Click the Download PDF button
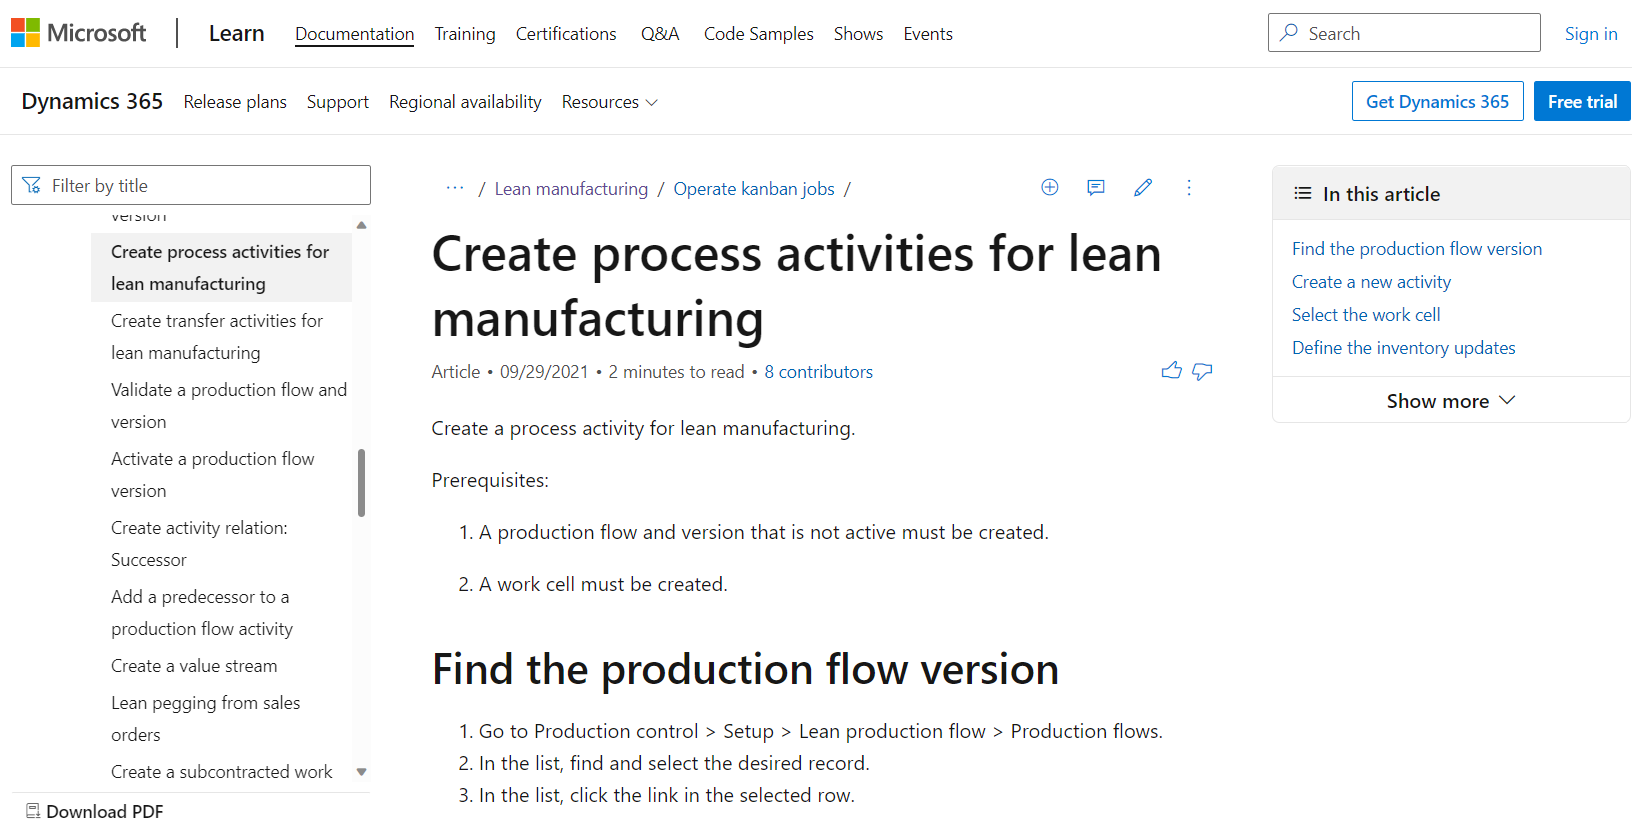This screenshot has height=821, width=1632. click(x=95, y=811)
